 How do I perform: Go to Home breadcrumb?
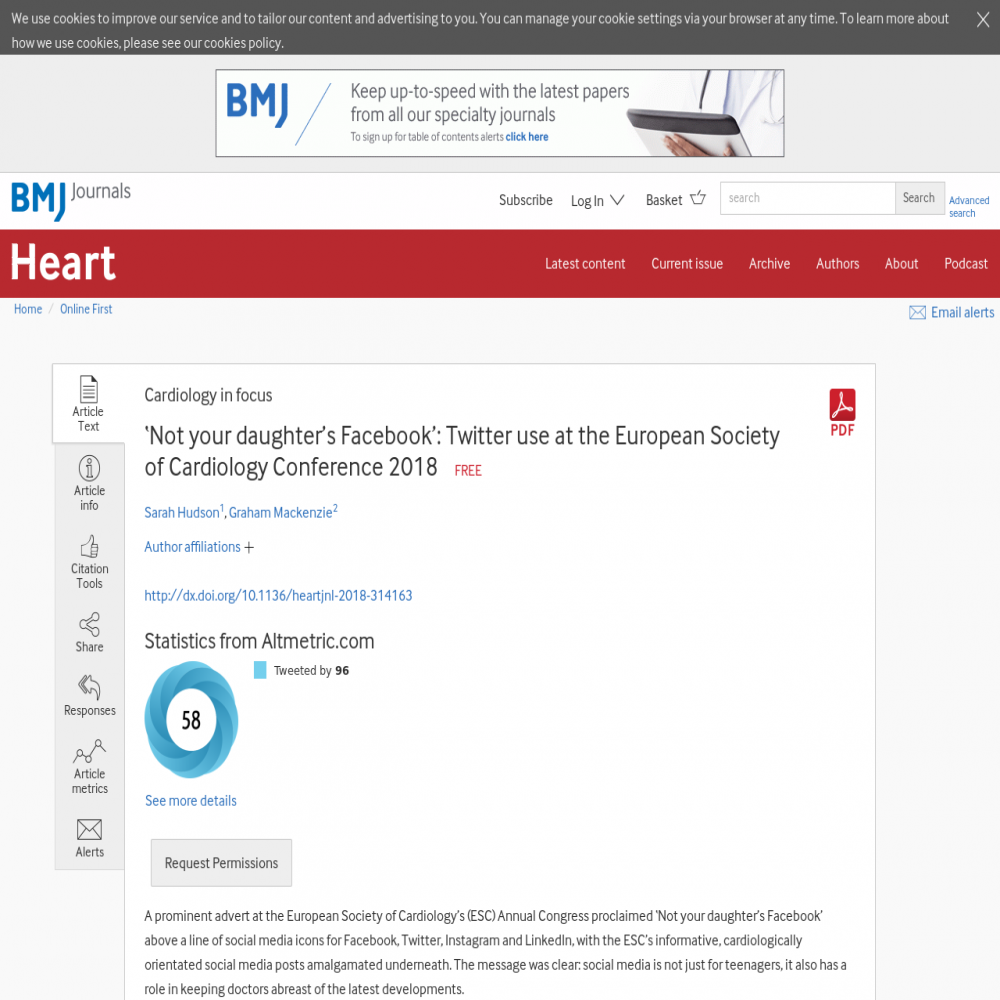(28, 309)
